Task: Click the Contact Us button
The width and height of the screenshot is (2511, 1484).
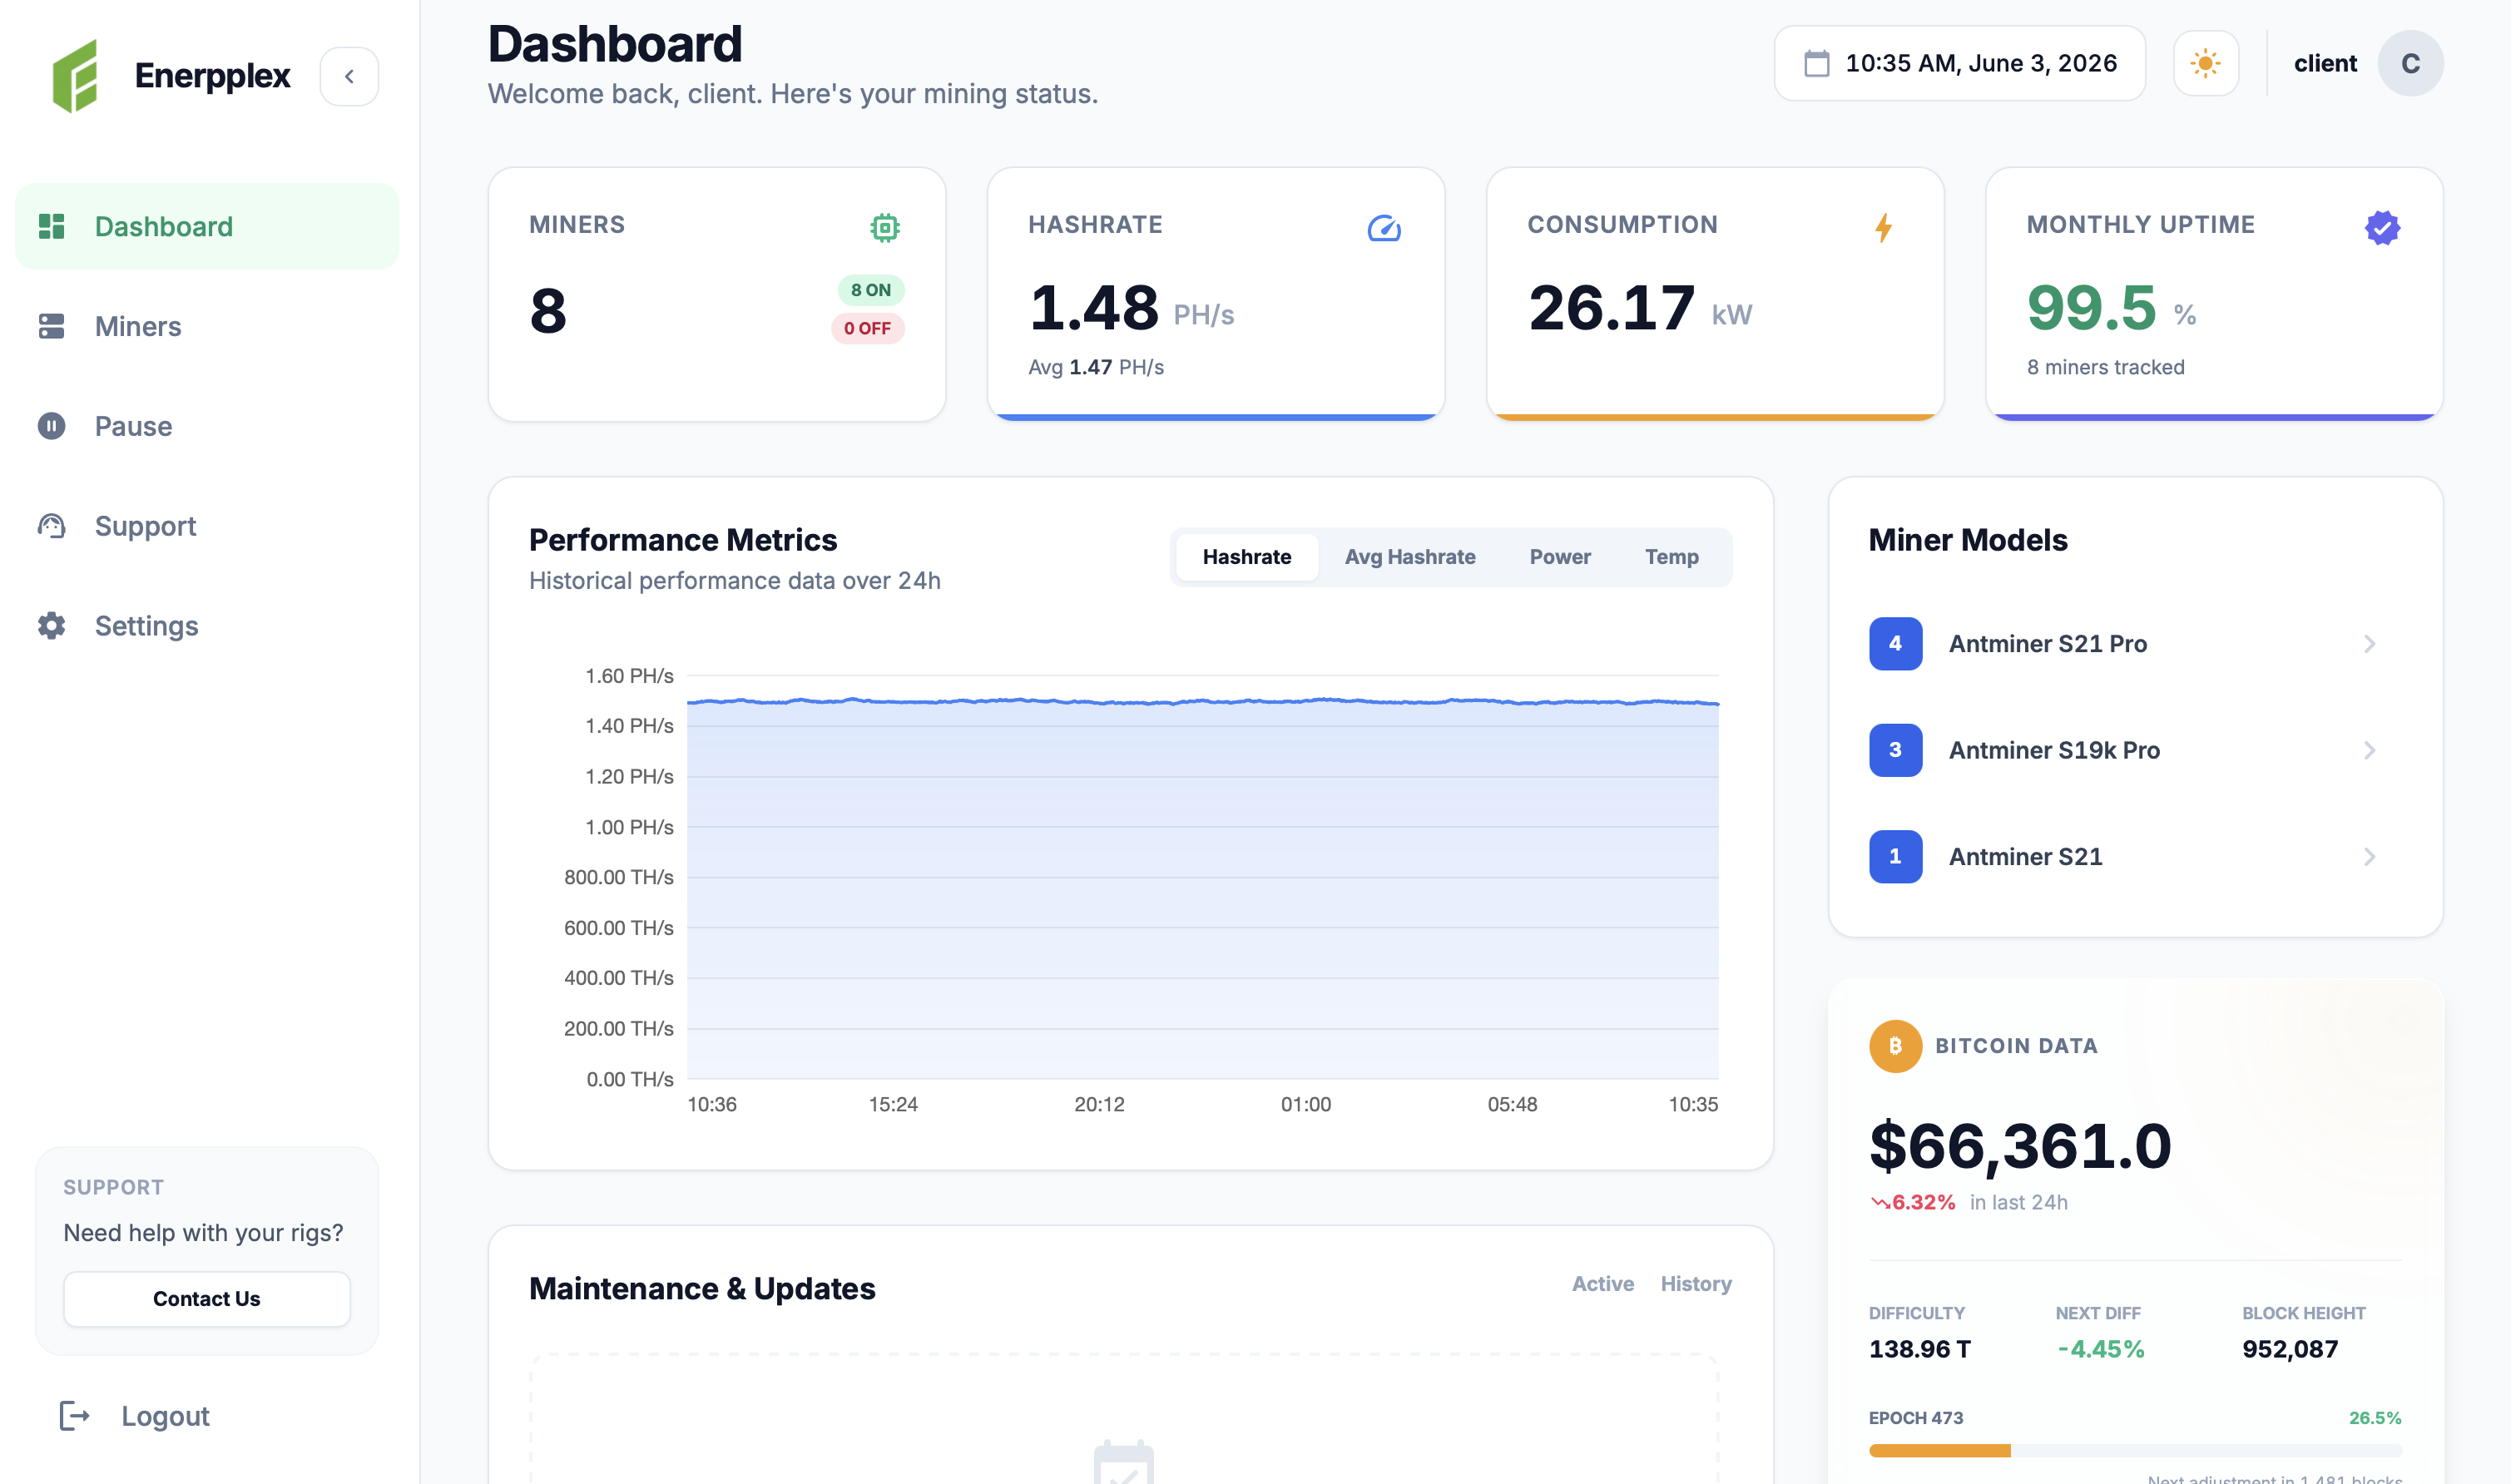Action: (207, 1299)
